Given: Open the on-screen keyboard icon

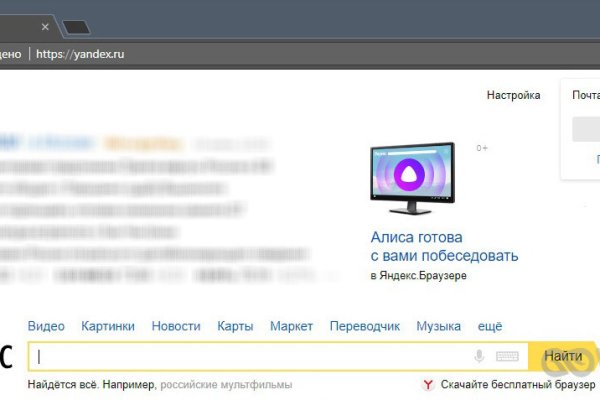Looking at the screenshot, I should pyautogui.click(x=507, y=356).
